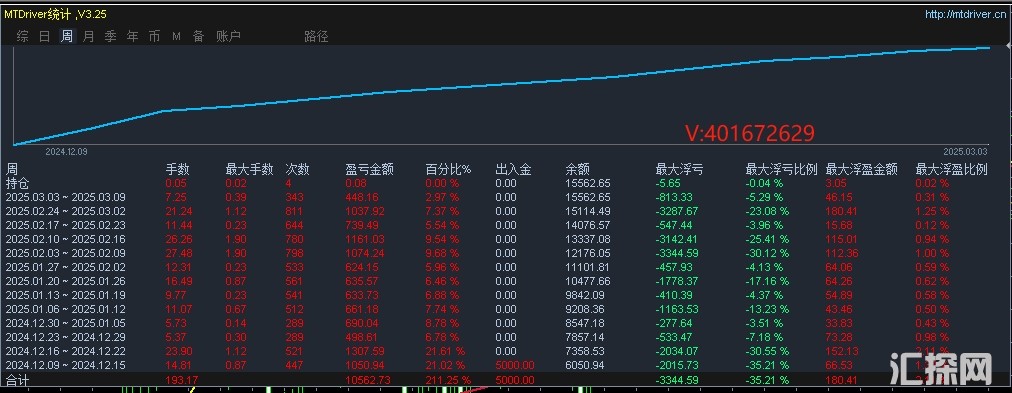This screenshot has height=393, width=1012.
Task: Select the 持仓 row label
Action: point(18,184)
